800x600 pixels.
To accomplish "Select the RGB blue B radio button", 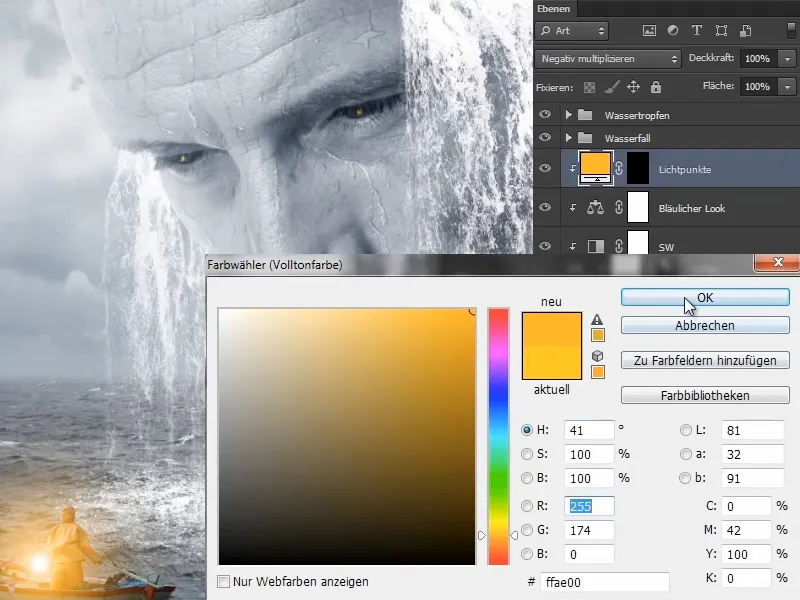I will (527, 554).
